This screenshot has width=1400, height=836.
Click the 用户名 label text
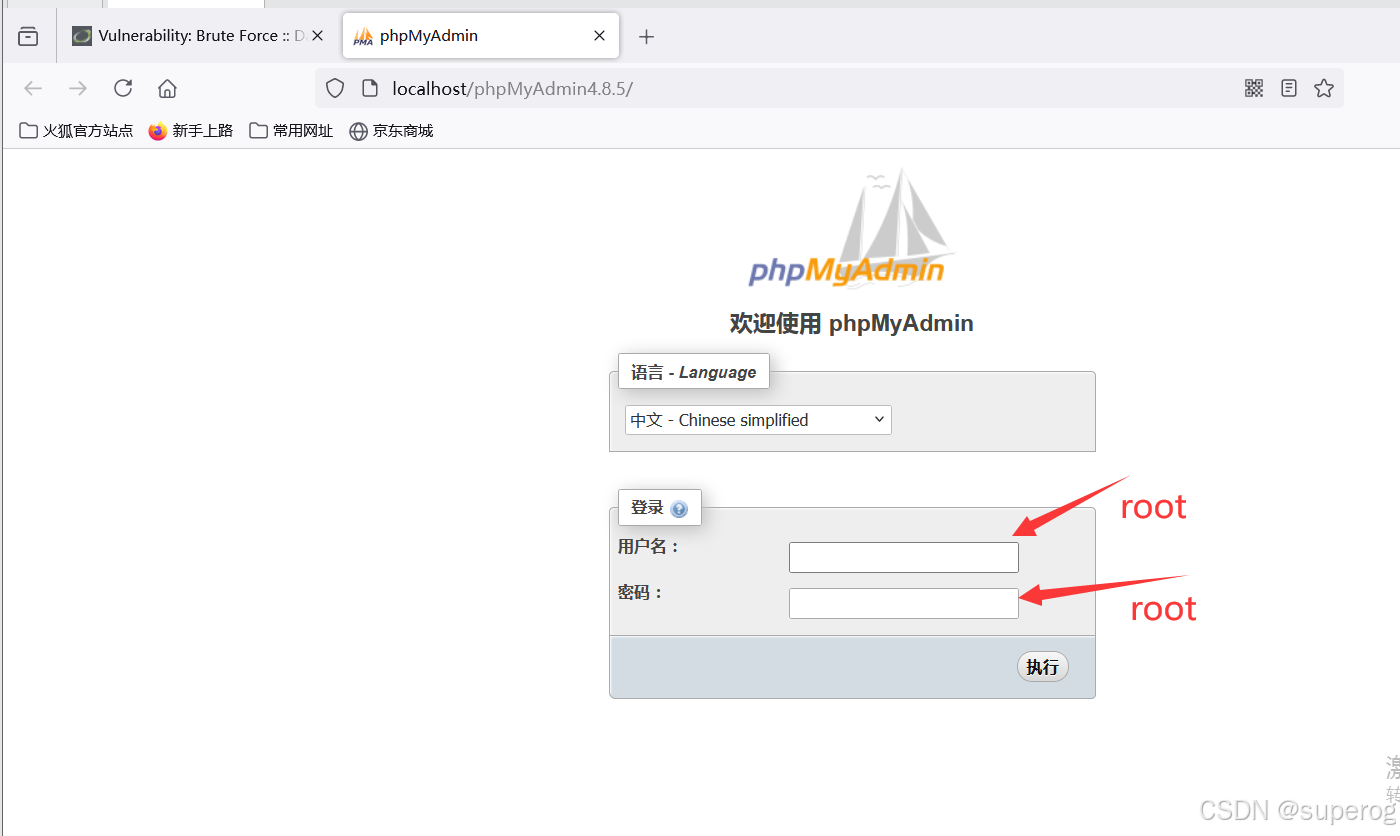[648, 546]
